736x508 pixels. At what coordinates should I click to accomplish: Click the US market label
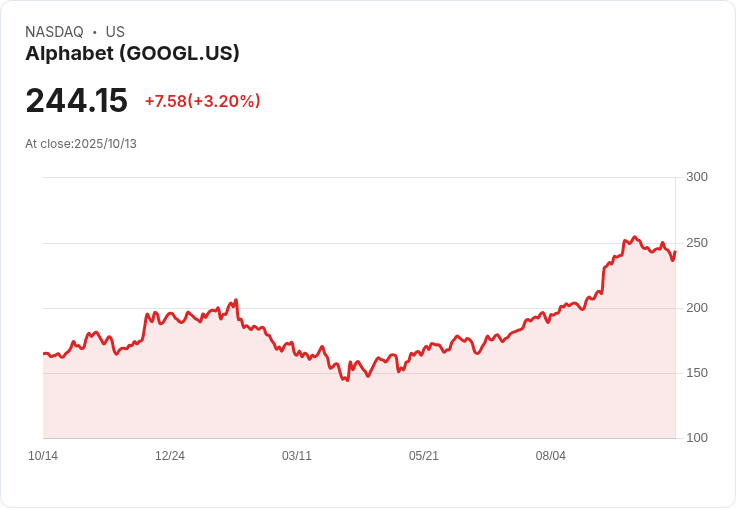click(x=115, y=32)
